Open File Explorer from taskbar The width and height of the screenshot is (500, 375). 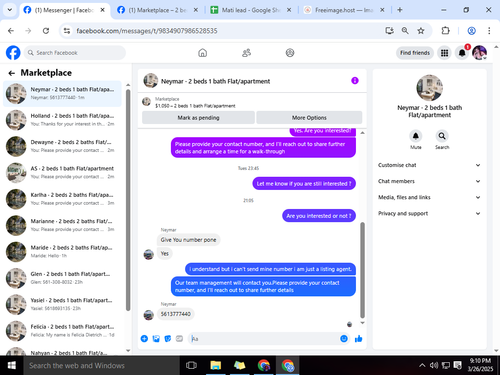(215, 365)
